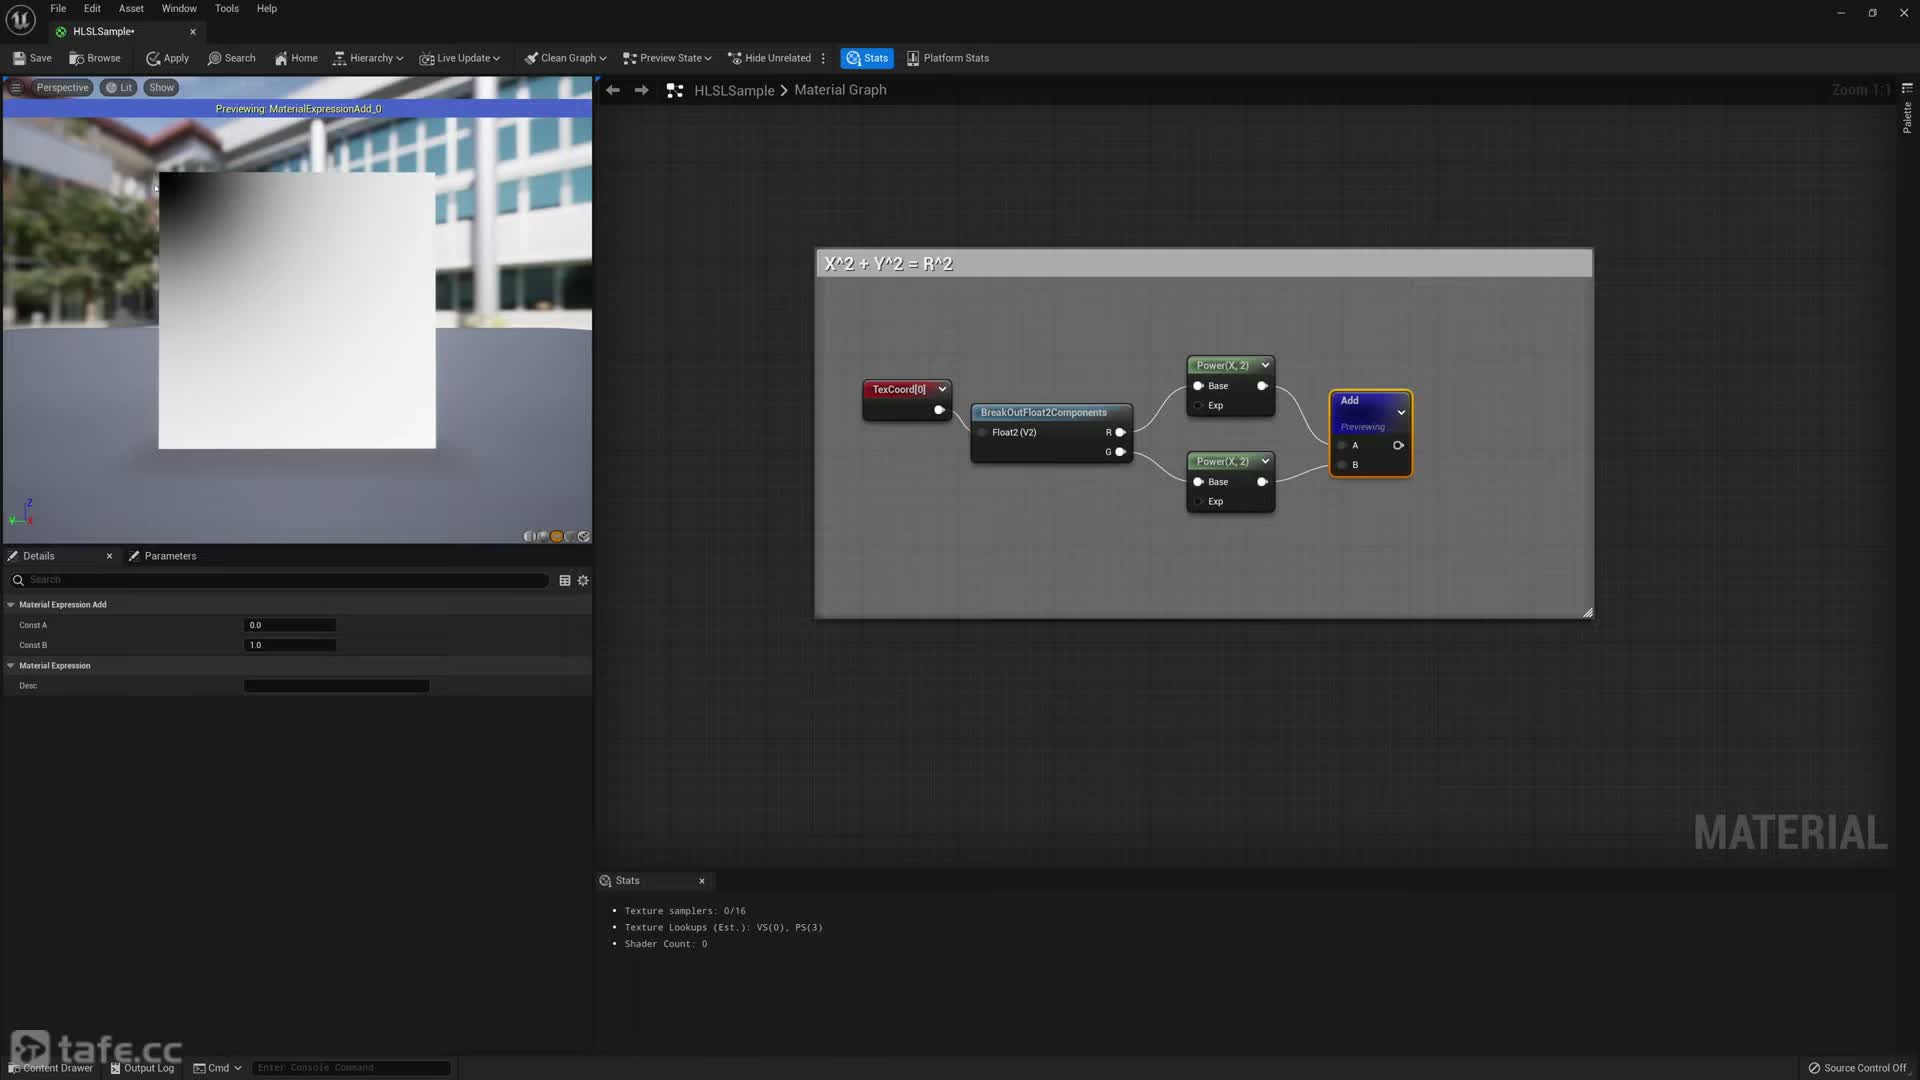Viewport: 1920px width, 1080px height.
Task: Open viewport hamburger options menu
Action: point(15,88)
